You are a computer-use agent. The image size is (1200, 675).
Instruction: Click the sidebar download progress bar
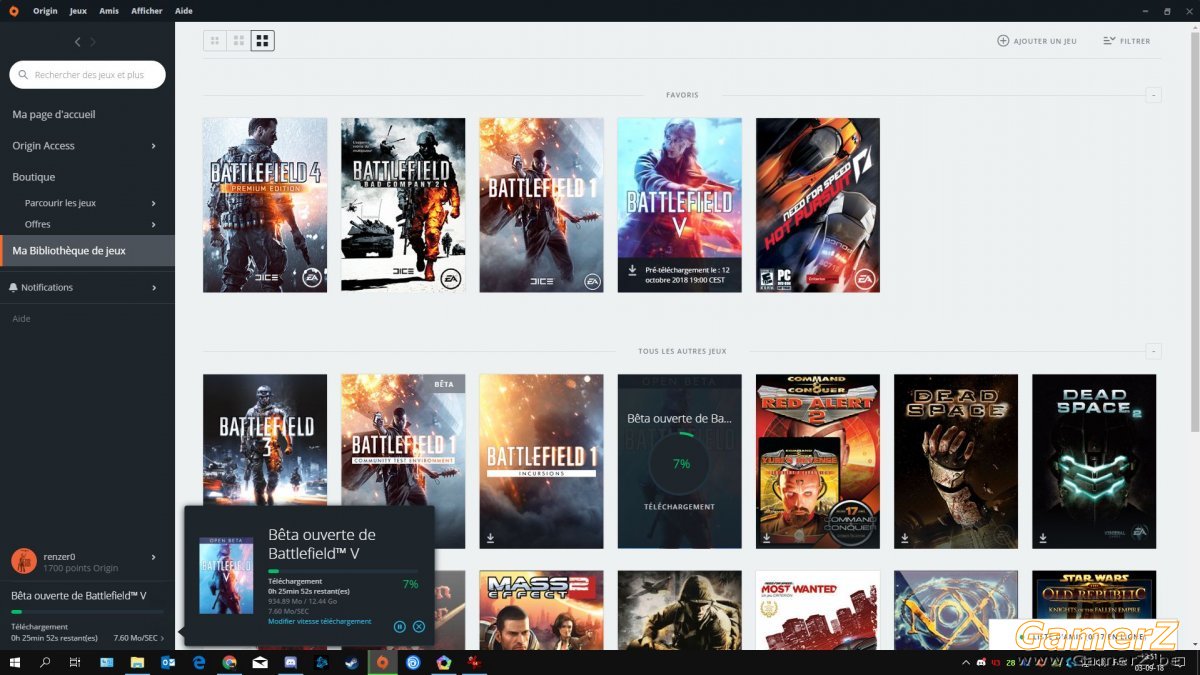(87, 611)
